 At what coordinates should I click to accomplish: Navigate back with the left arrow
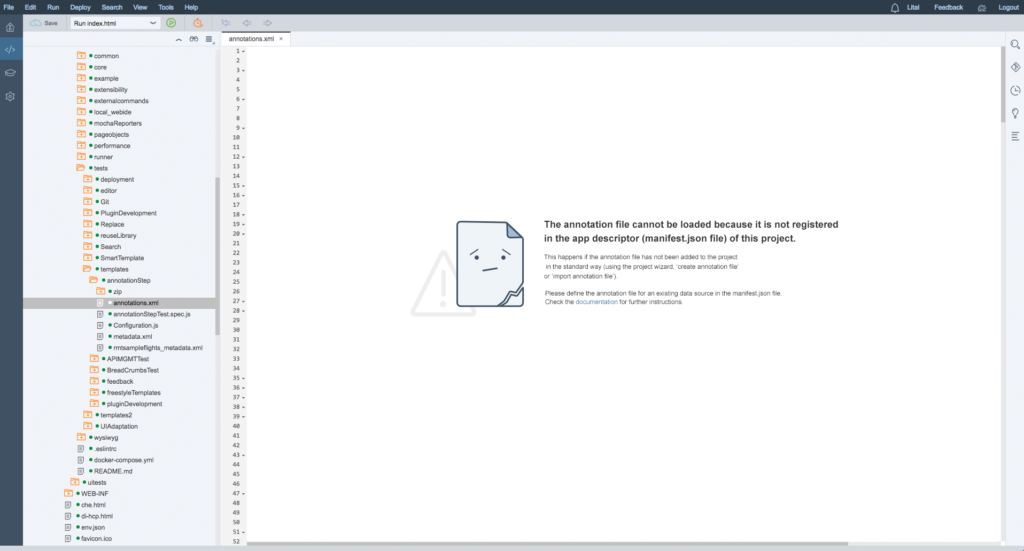pyautogui.click(x=247, y=23)
